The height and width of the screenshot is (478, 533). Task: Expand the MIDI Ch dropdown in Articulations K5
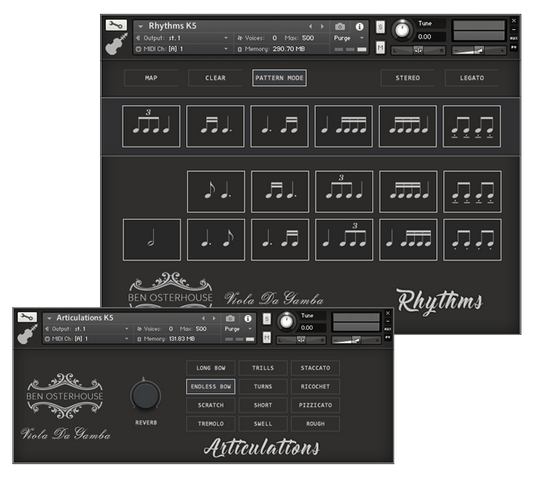coord(87,339)
